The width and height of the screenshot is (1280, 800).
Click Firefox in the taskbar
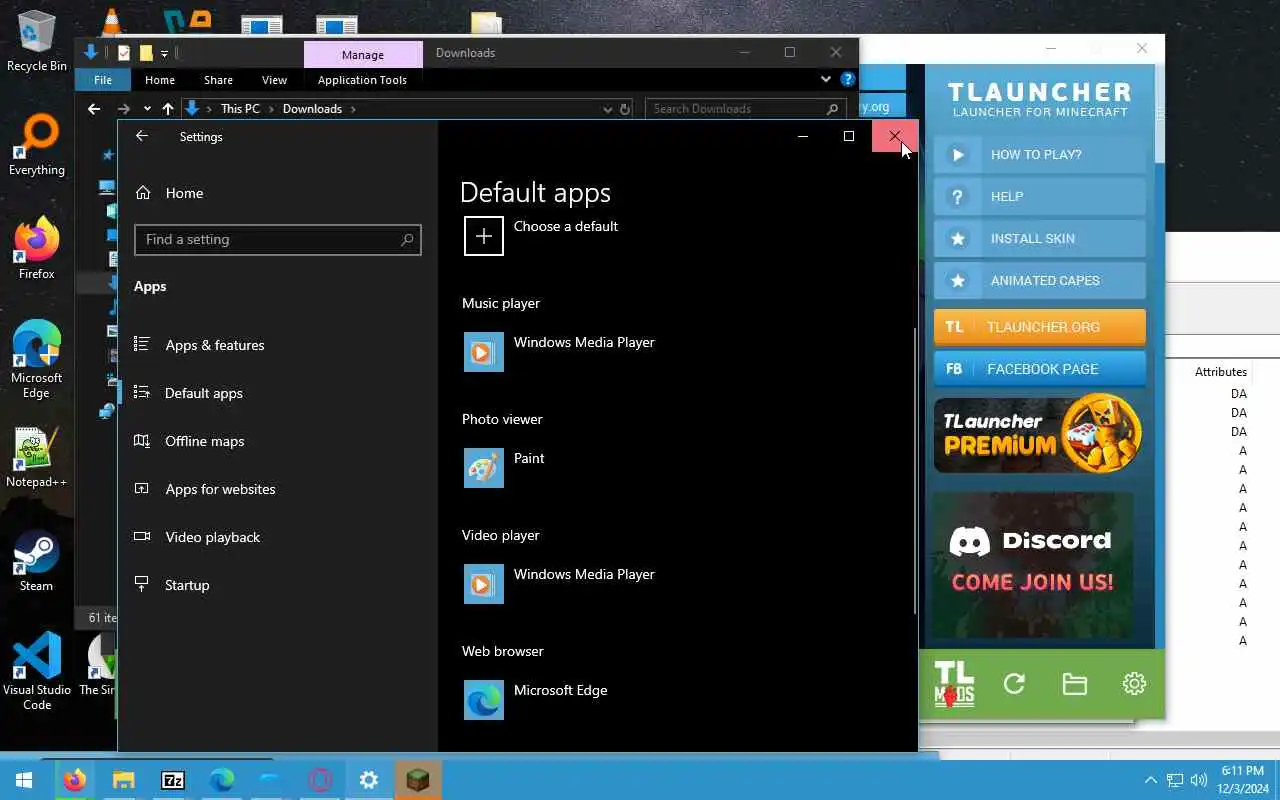[75, 780]
